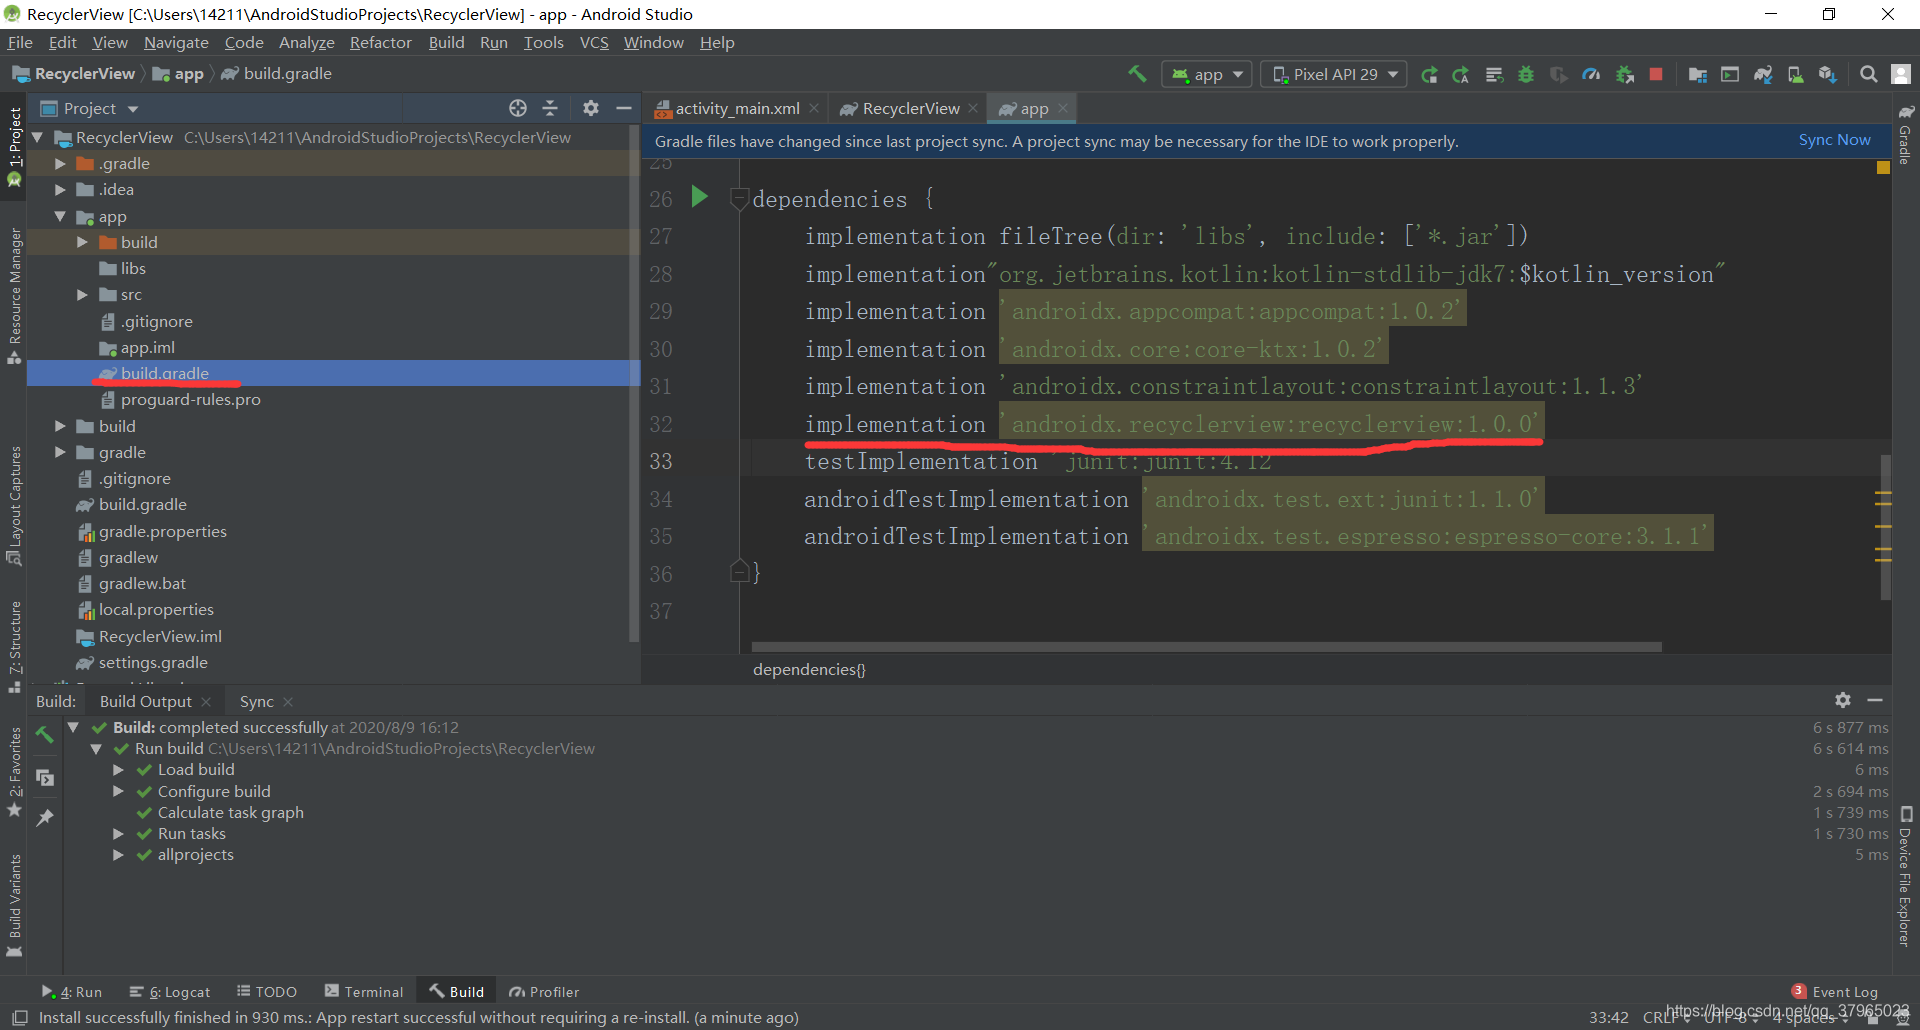Image resolution: width=1920 pixels, height=1030 pixels.
Task: Hide the Project tool window
Action: click(624, 108)
